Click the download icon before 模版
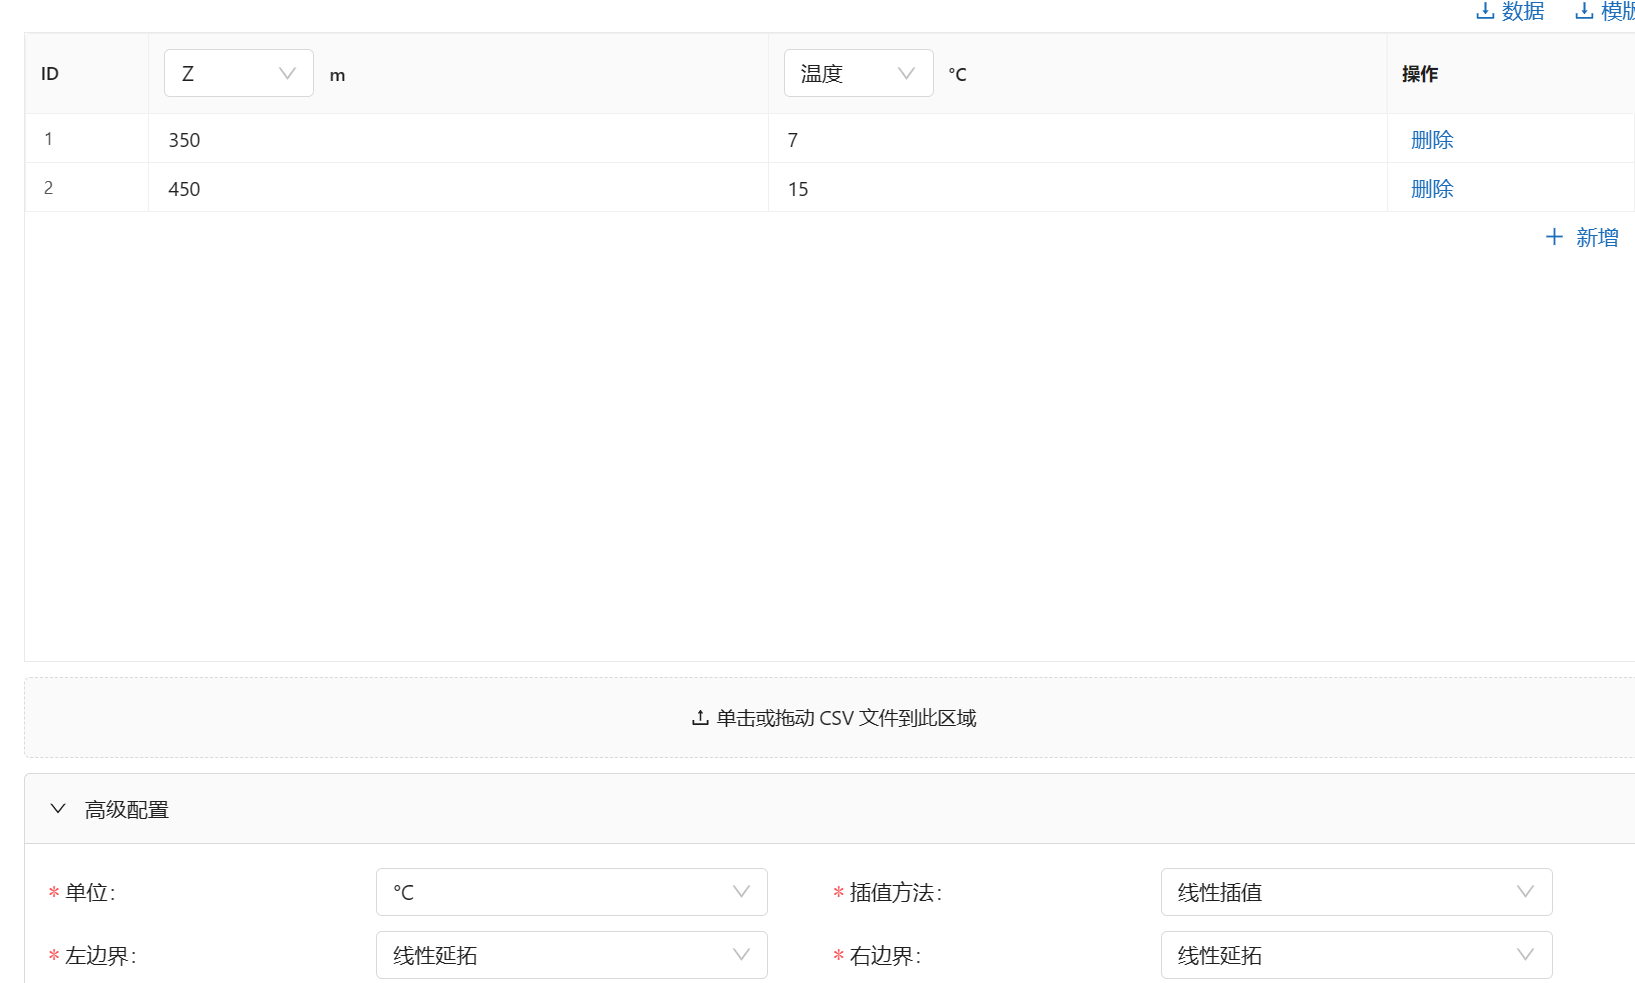Screen dimensions: 1635x983 pos(1584,11)
